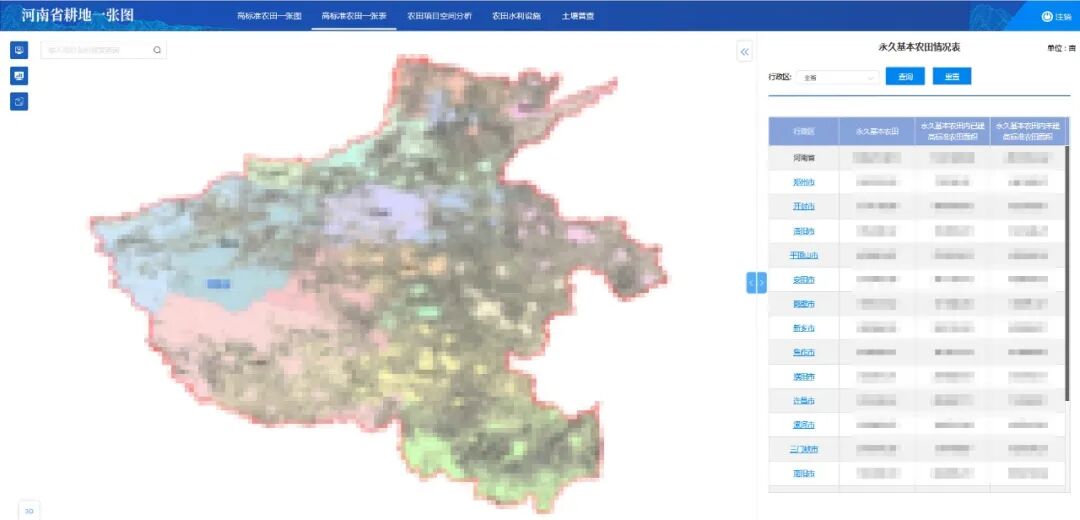
Task: Click the 永久基本农田情况表 panel title
Action: pos(919,48)
